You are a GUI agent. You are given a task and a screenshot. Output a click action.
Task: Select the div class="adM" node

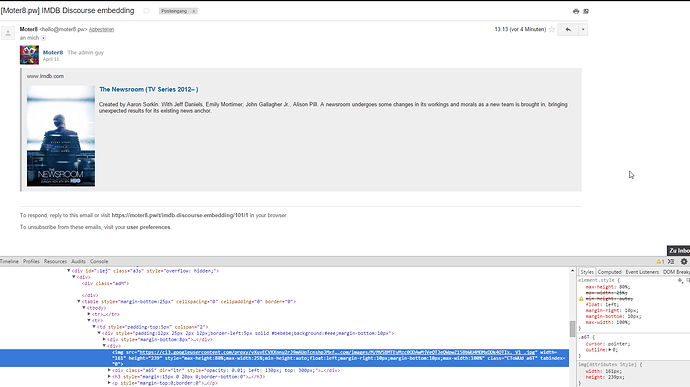(105, 284)
